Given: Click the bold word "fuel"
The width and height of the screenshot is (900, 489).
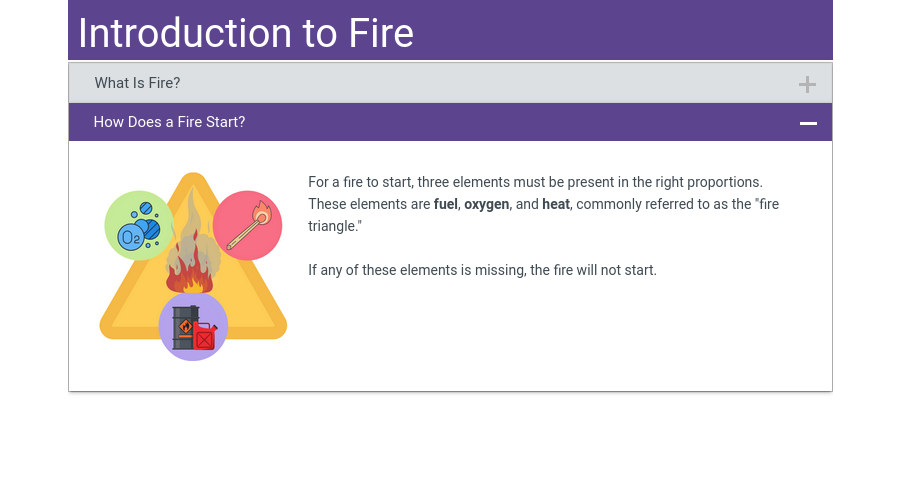Looking at the screenshot, I should pyautogui.click(x=445, y=204).
